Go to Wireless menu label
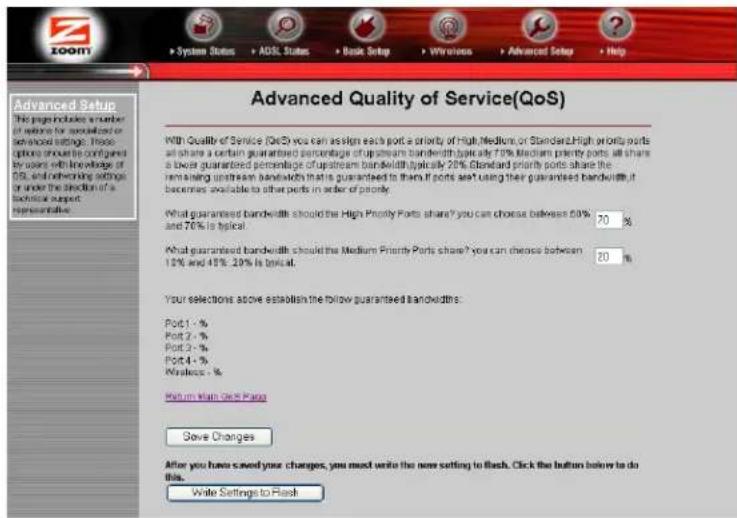737x518 pixels. [x=447, y=51]
